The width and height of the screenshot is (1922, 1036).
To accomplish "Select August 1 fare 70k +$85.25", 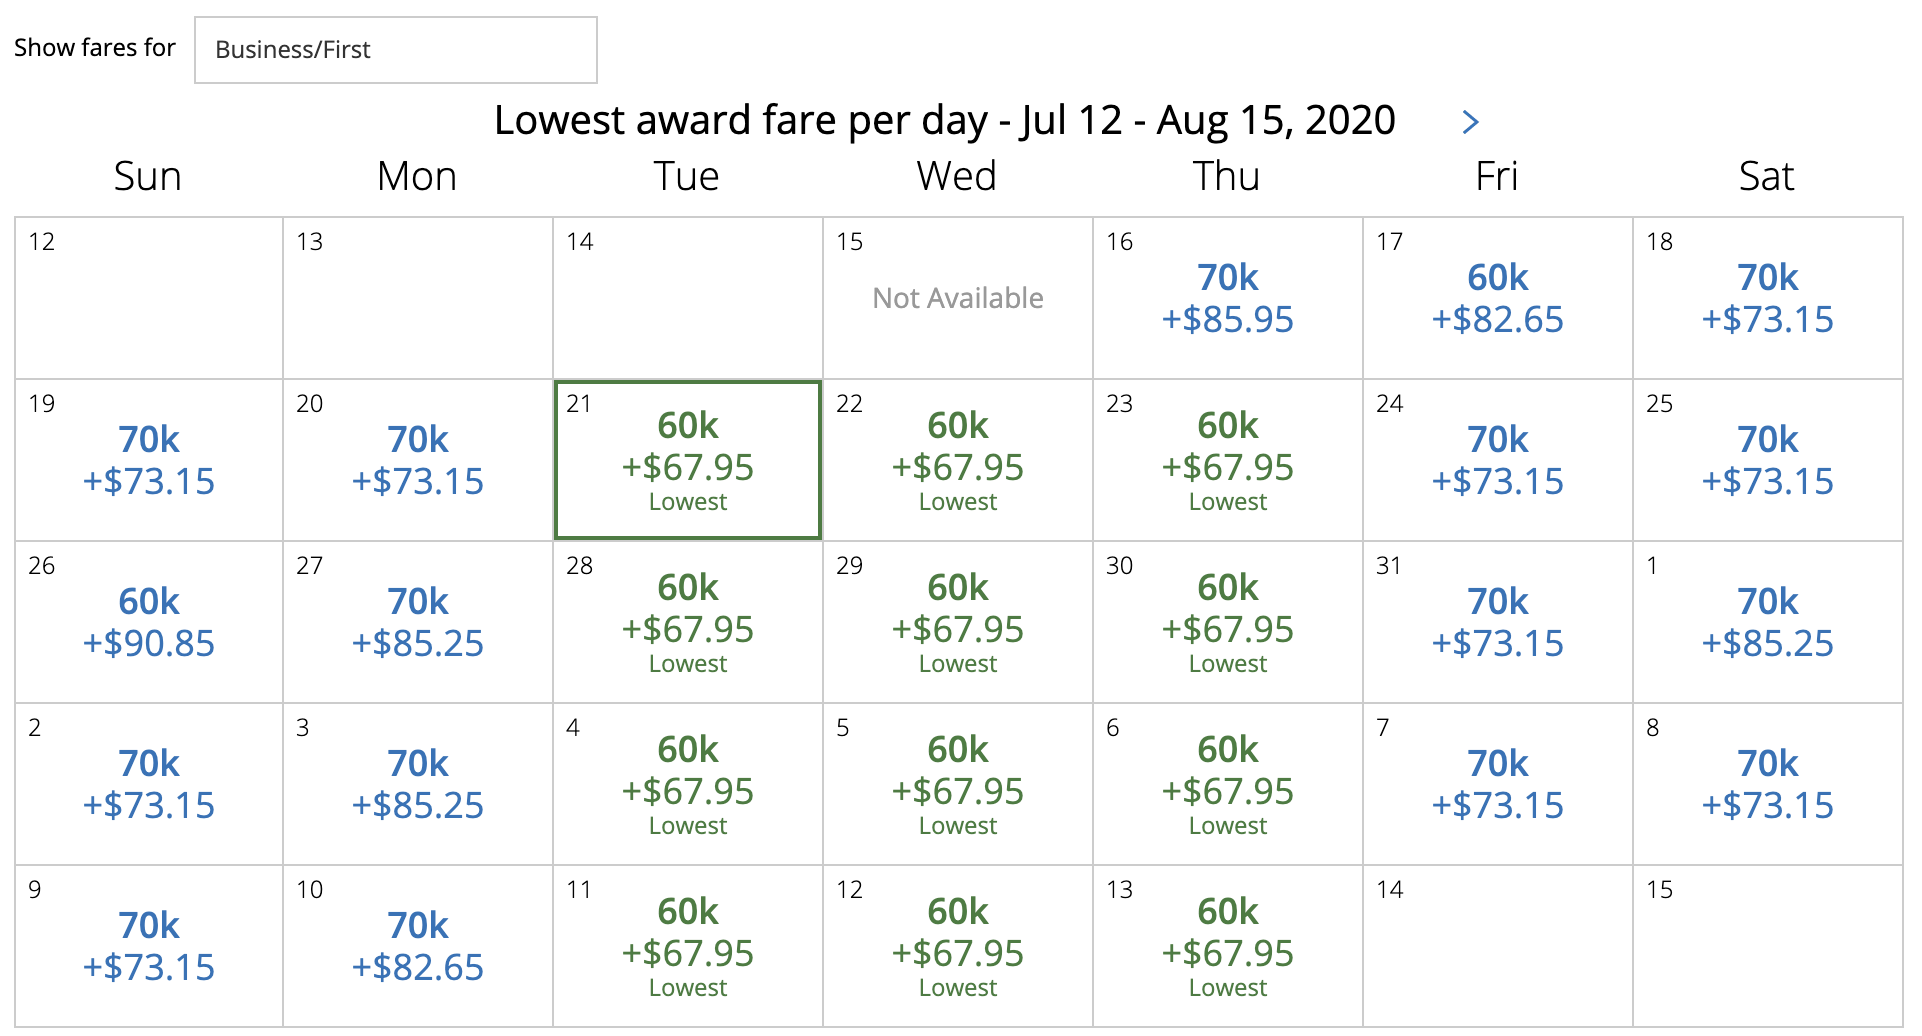I will point(1768,622).
